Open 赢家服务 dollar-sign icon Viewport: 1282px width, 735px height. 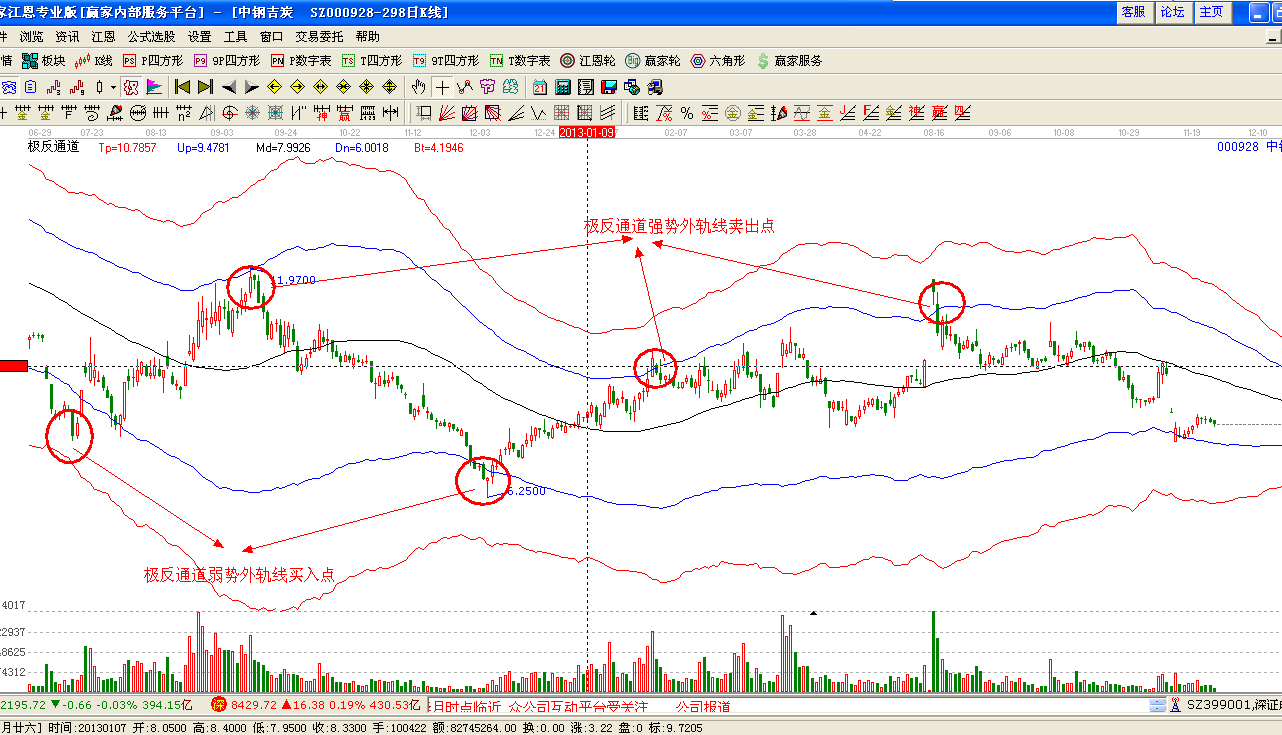[790, 61]
